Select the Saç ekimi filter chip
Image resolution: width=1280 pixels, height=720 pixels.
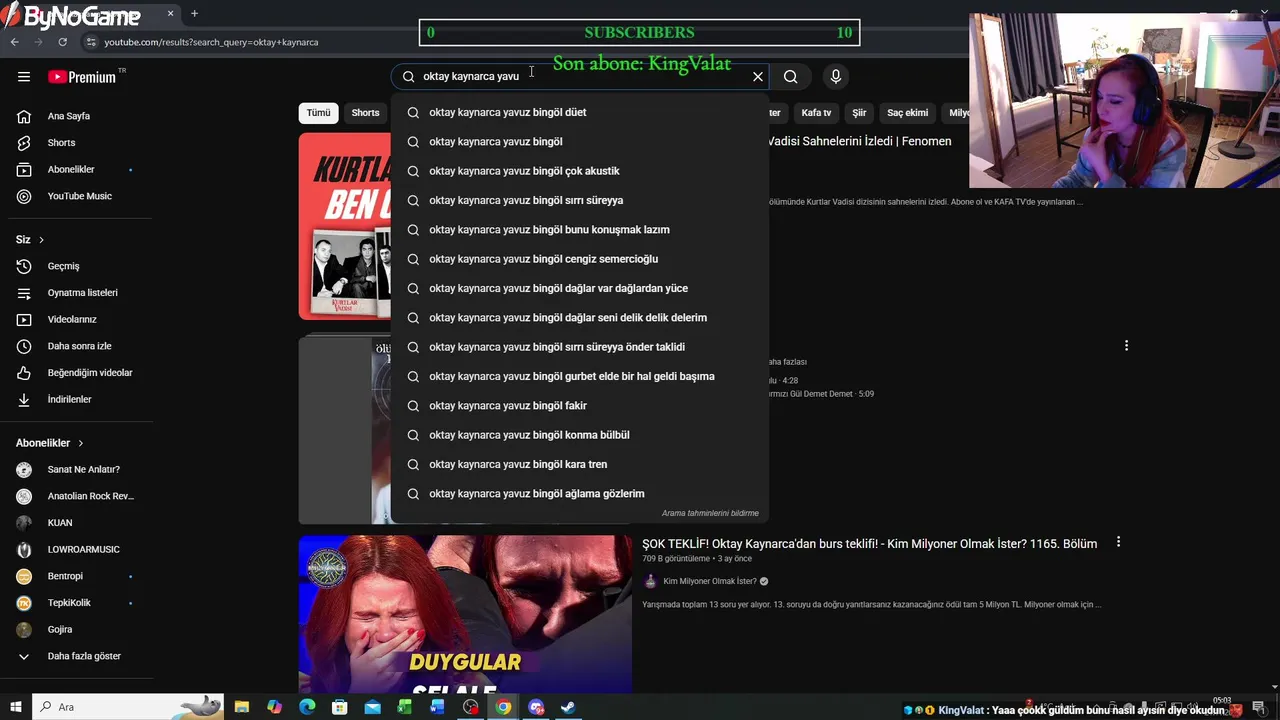(907, 113)
